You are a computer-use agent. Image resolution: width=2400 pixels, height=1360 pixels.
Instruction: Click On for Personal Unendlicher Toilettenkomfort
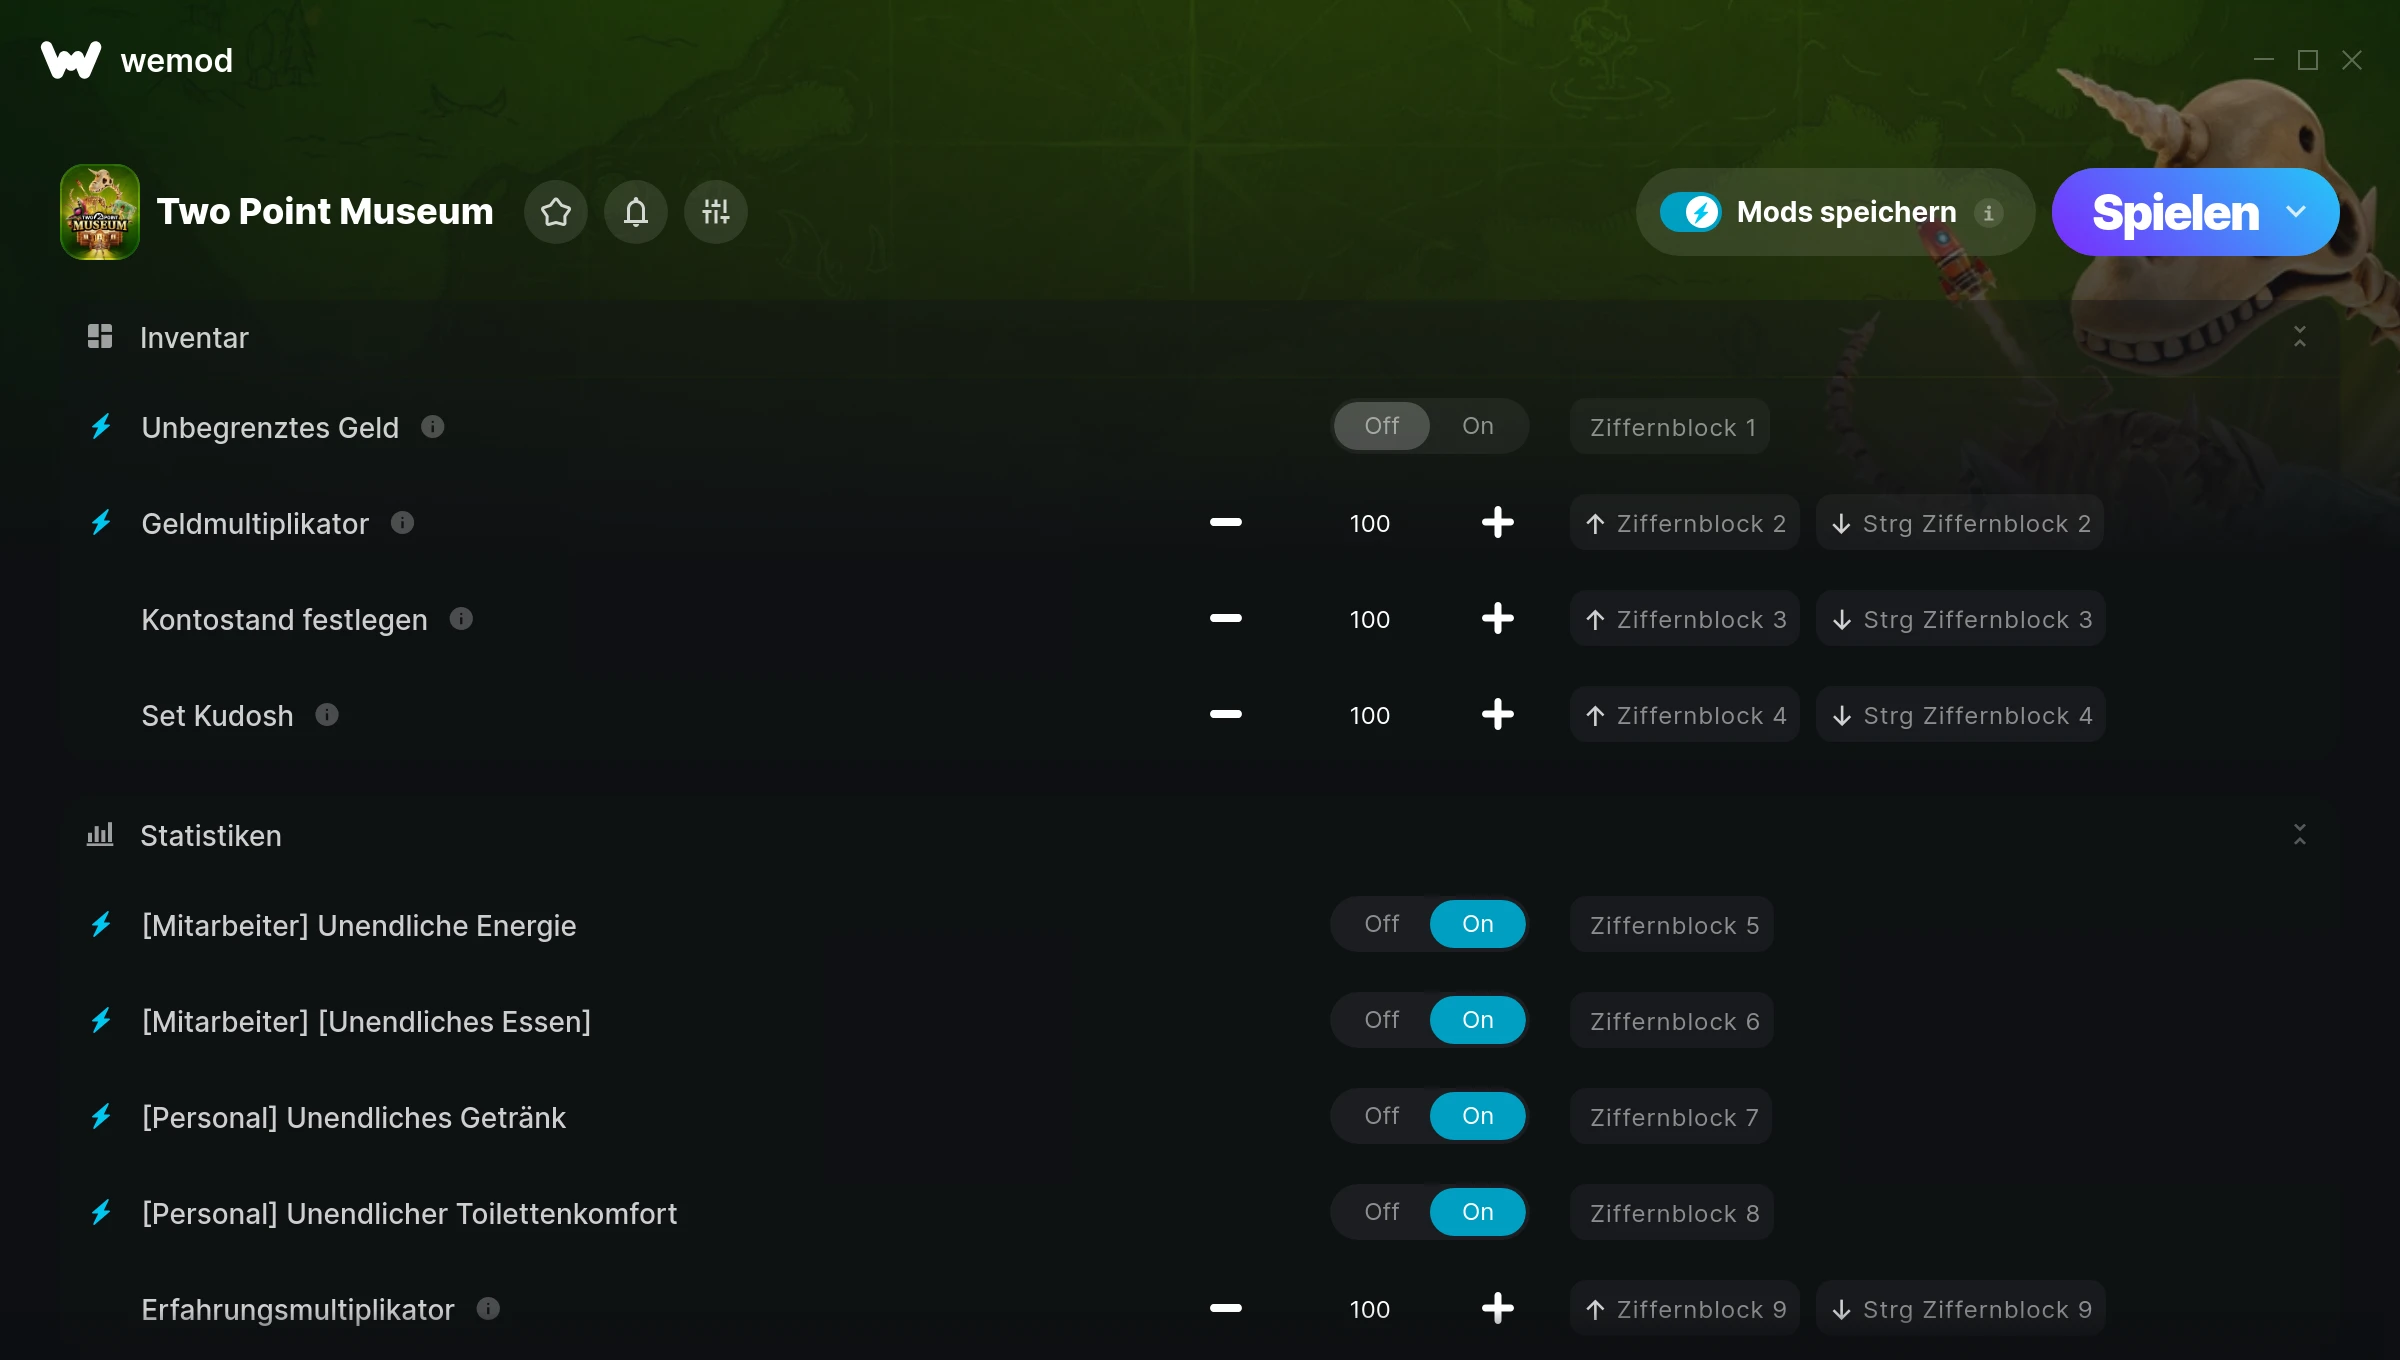[x=1478, y=1212]
